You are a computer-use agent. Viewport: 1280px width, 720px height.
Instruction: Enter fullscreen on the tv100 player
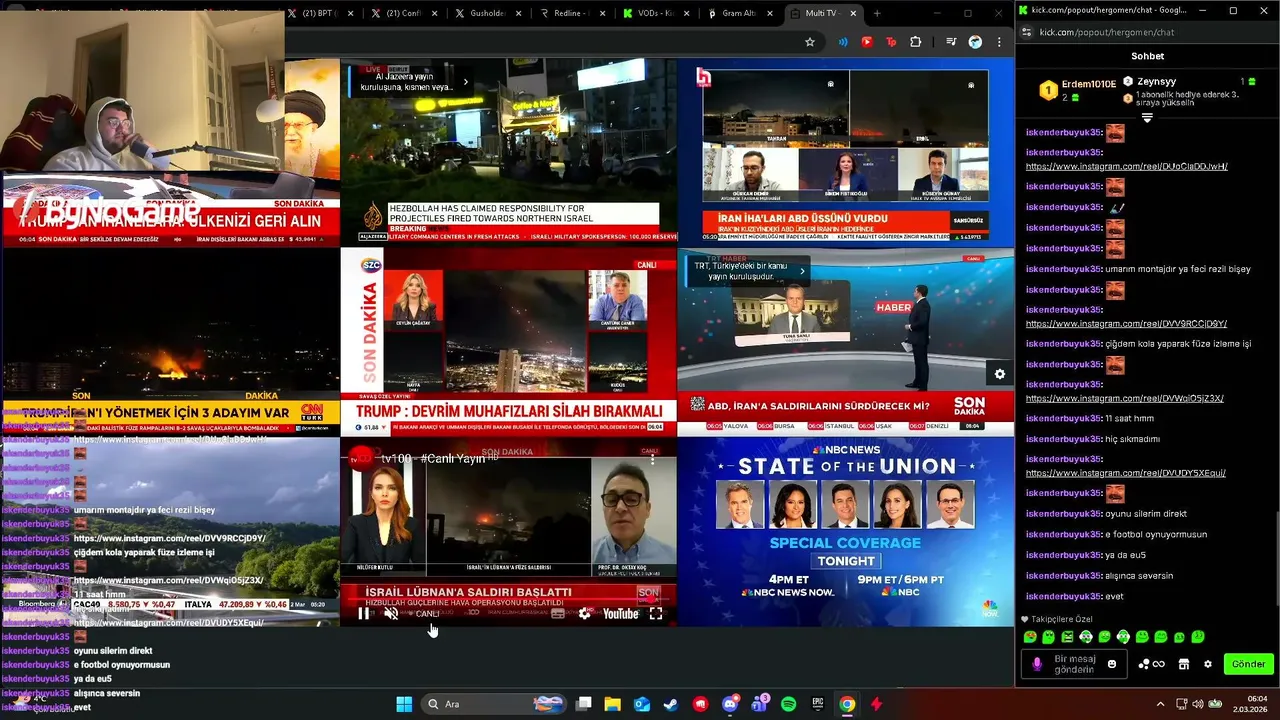click(656, 614)
